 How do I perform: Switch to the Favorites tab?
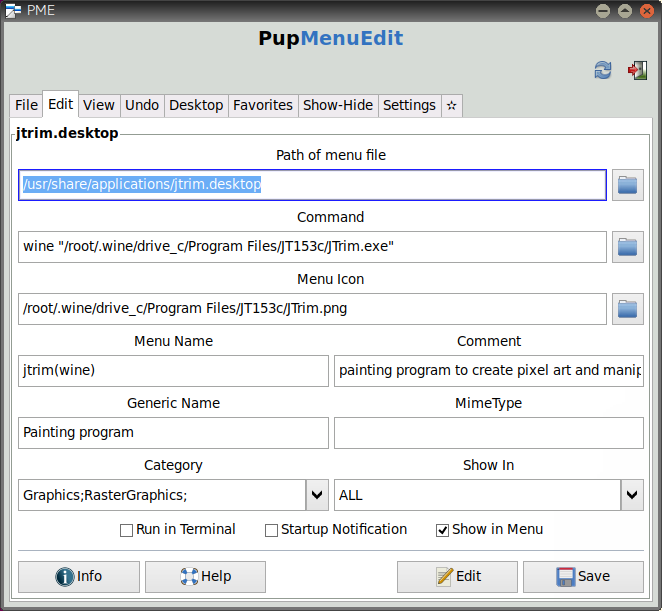click(263, 106)
